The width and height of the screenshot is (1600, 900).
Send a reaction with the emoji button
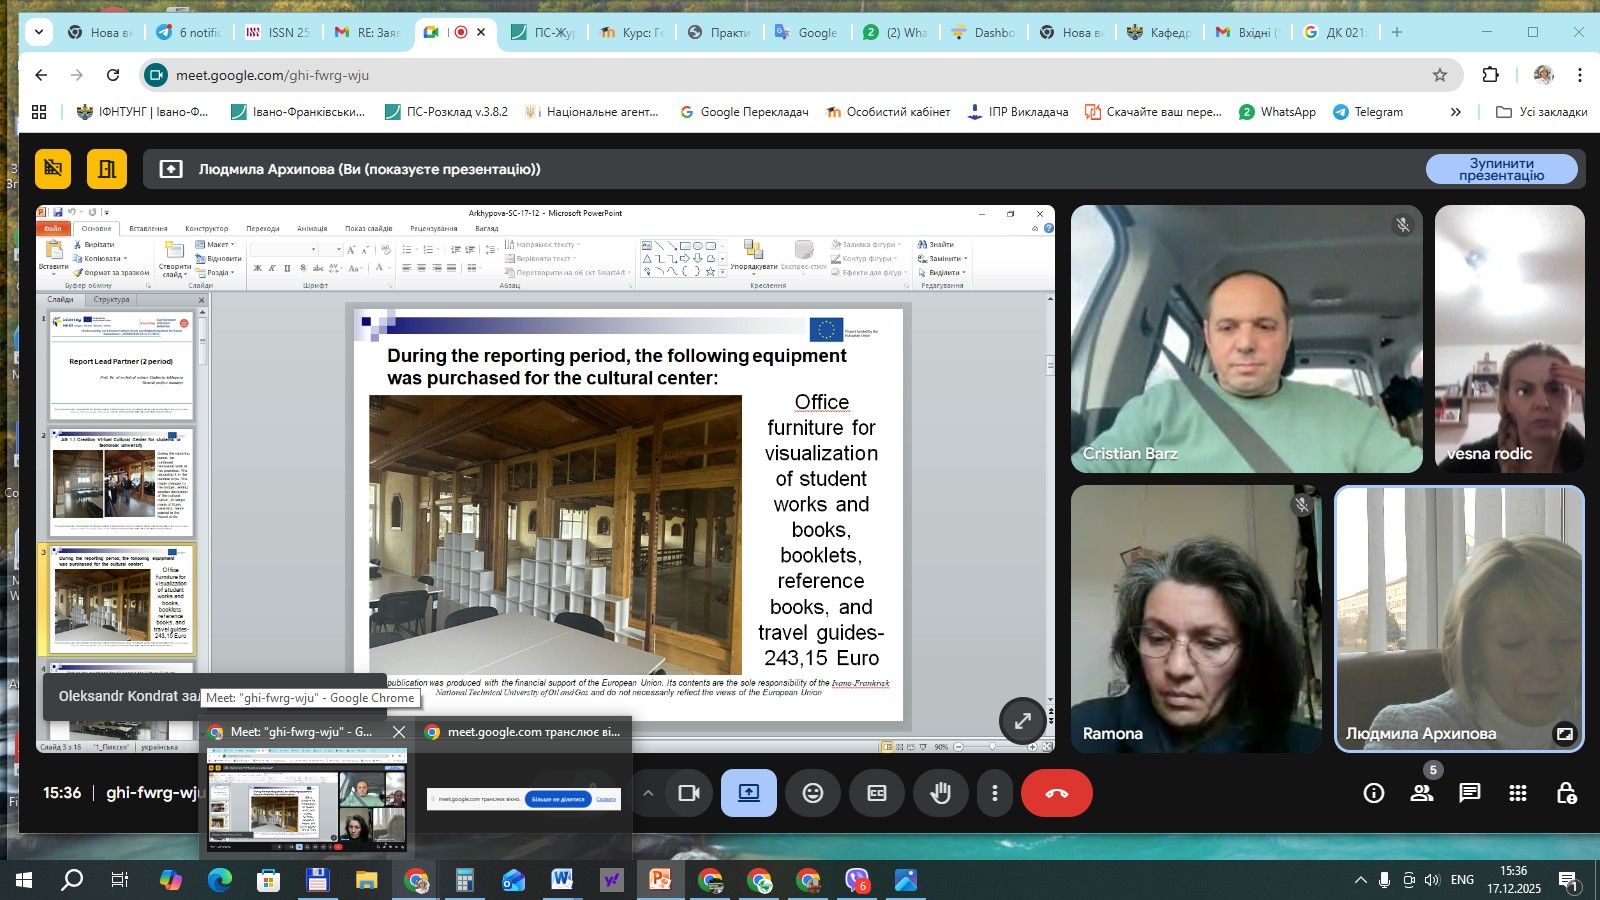tap(813, 793)
